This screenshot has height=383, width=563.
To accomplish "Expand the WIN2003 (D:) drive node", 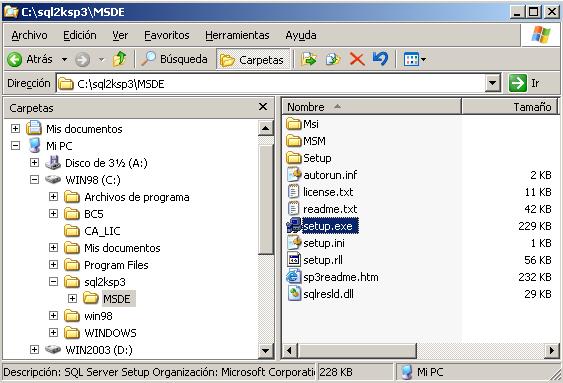I will (x=34, y=349).
